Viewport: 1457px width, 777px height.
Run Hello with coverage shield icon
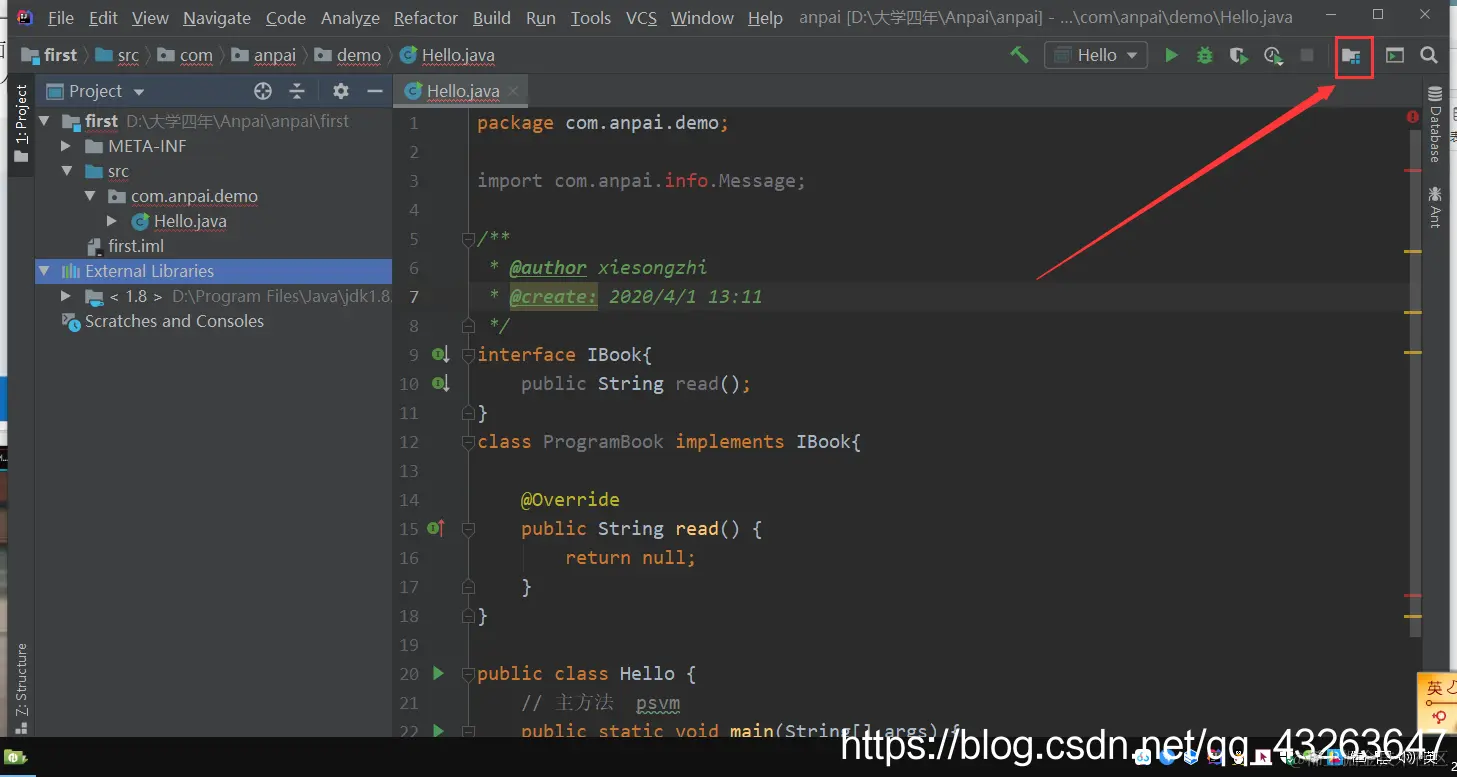pos(1239,55)
